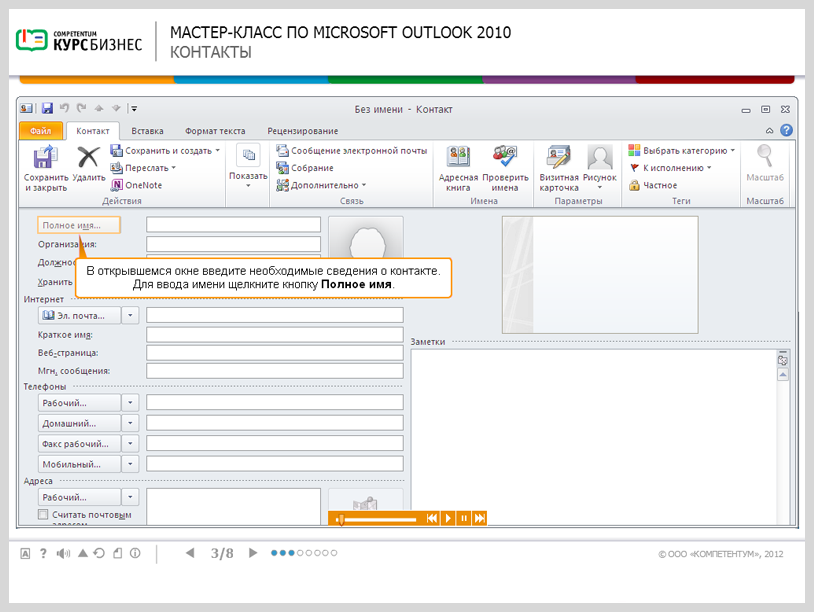Open the Forward (Переслать) dropdown
The width and height of the screenshot is (814, 612).
coord(173,168)
